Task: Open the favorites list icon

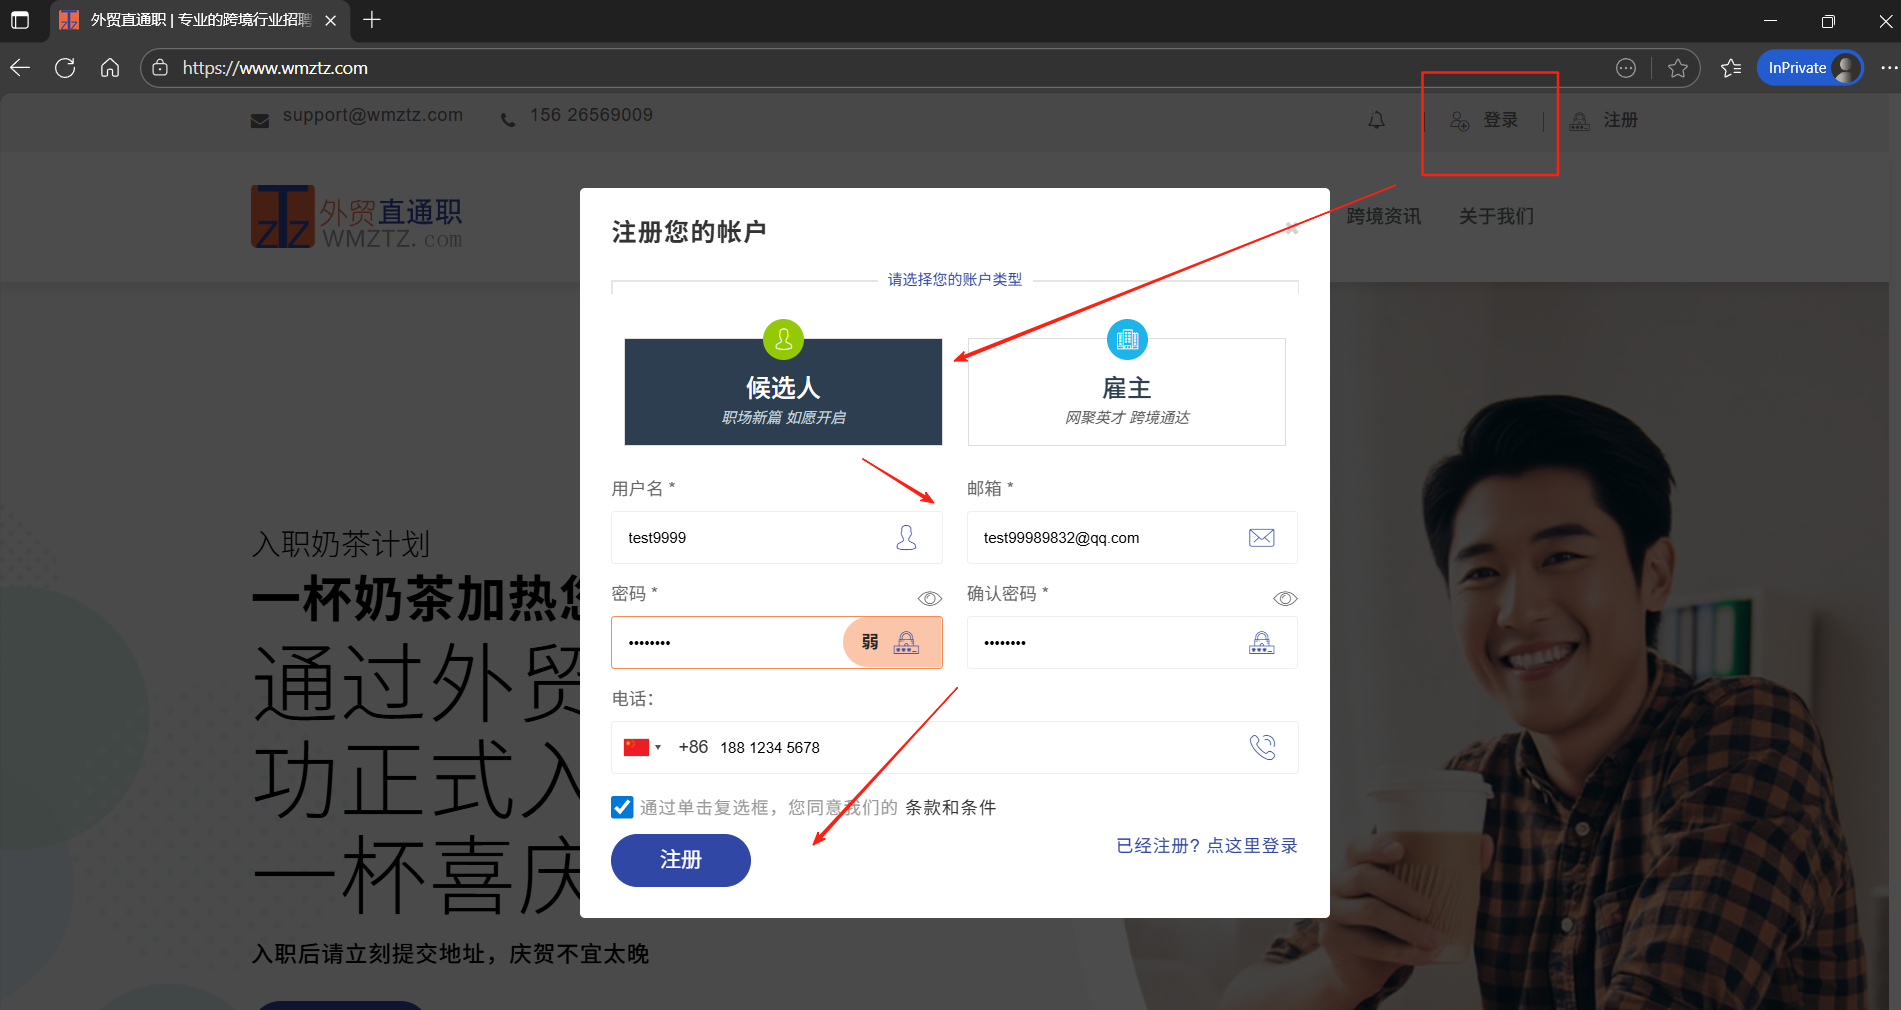Action: [x=1731, y=68]
